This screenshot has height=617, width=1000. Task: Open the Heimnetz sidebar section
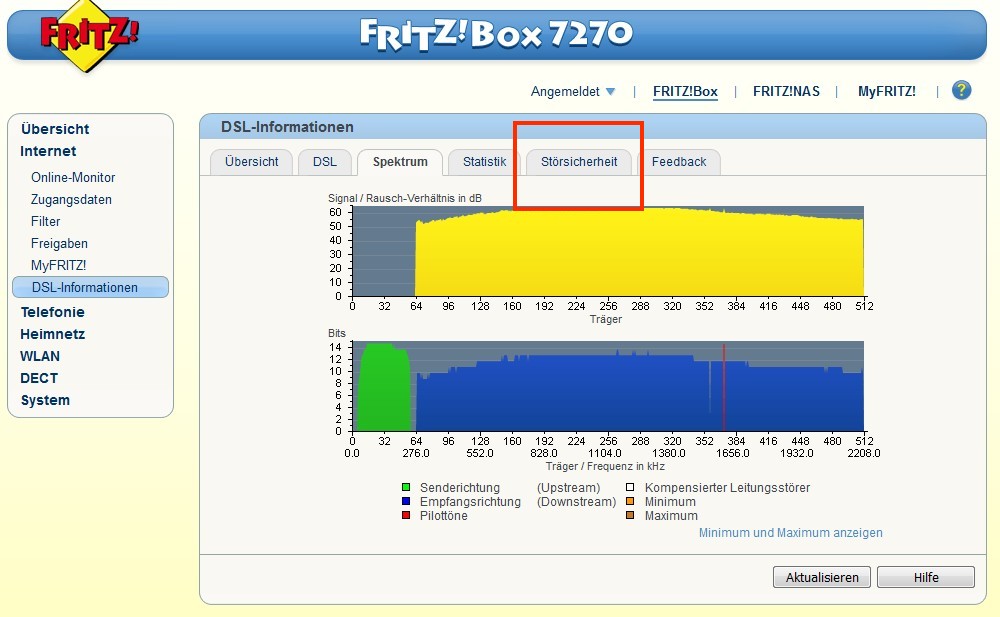[x=52, y=334]
